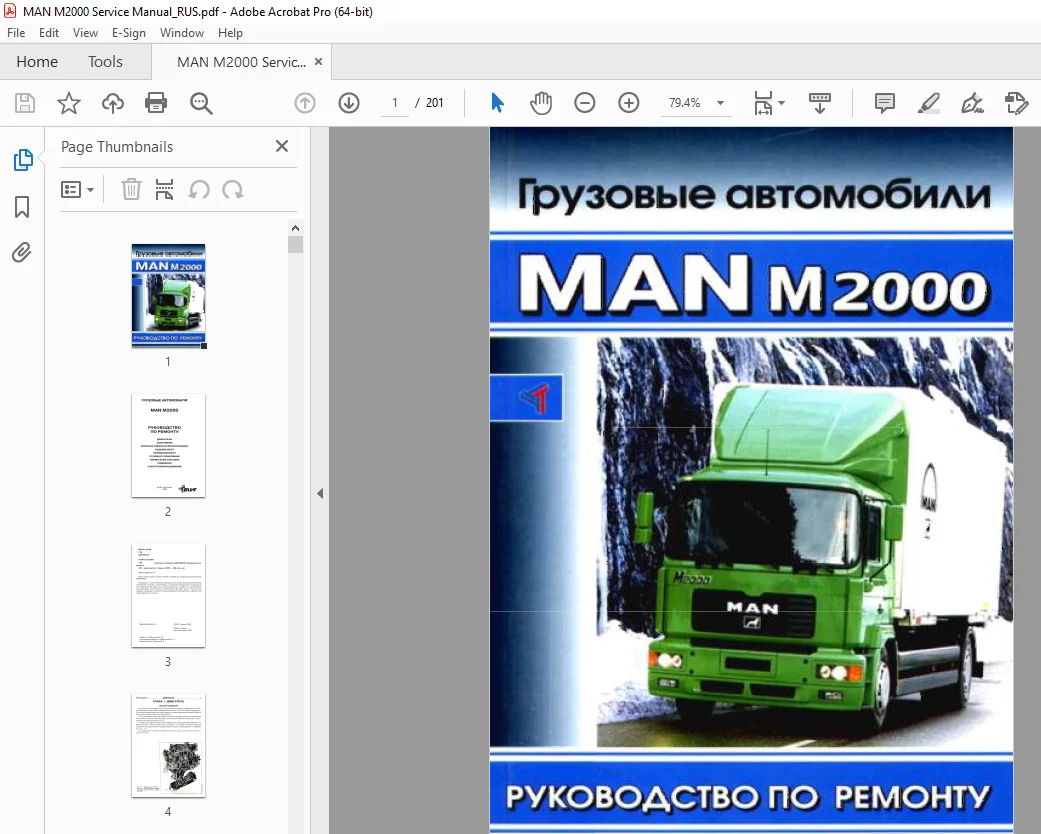Click the print pages thumbnail icon
Image resolution: width=1041 pixels, height=834 pixels.
(164, 190)
